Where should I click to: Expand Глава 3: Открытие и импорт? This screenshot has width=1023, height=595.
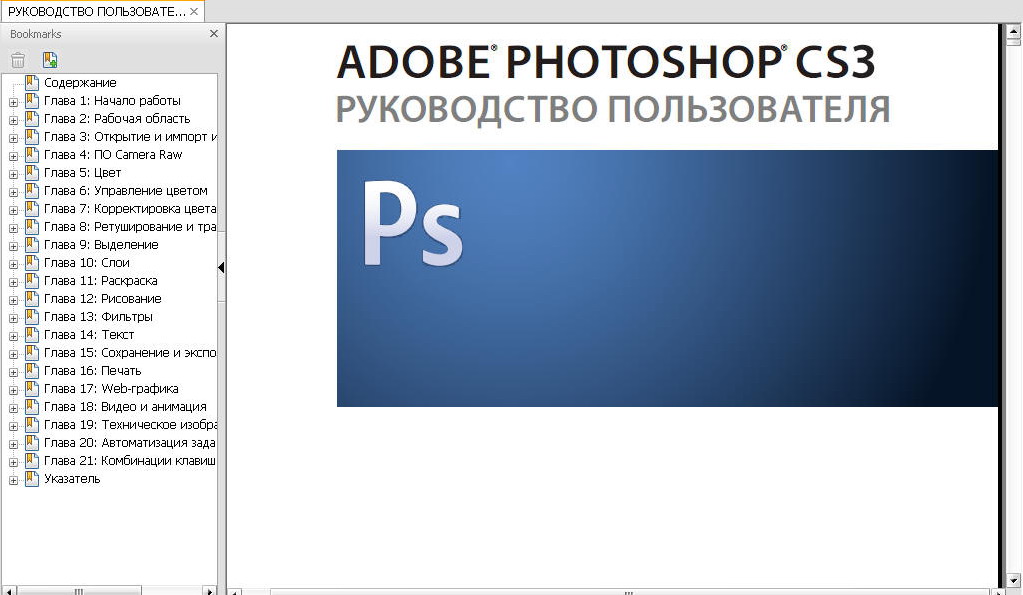(x=13, y=138)
